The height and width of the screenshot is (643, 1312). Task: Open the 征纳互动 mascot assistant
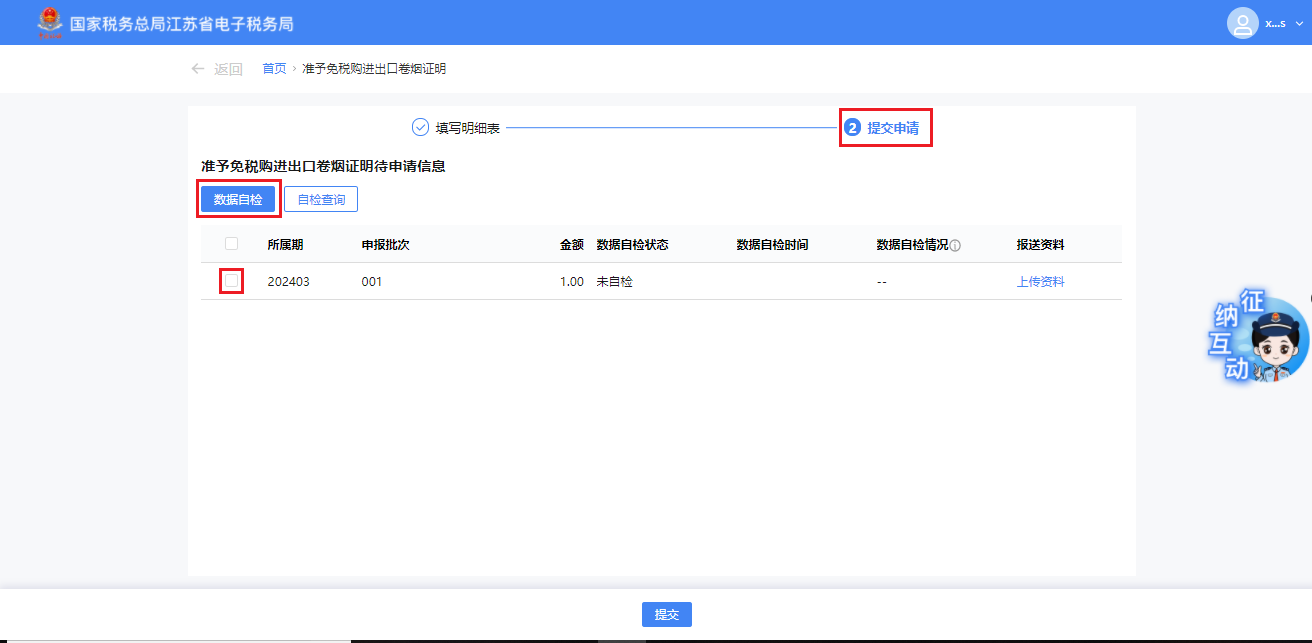pyautogui.click(x=1258, y=339)
